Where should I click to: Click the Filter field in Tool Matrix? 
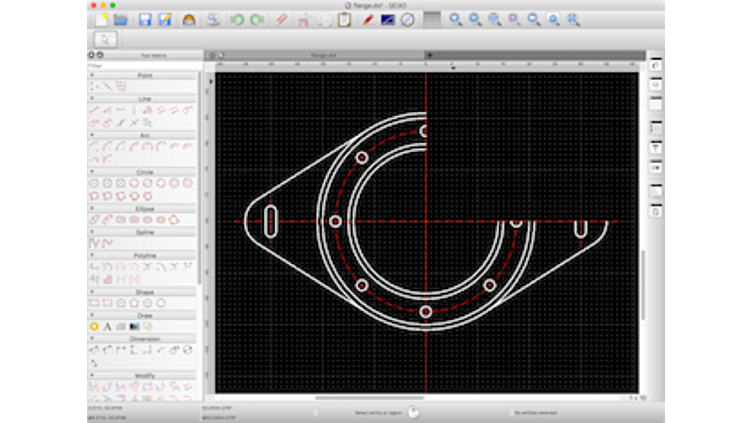145,66
